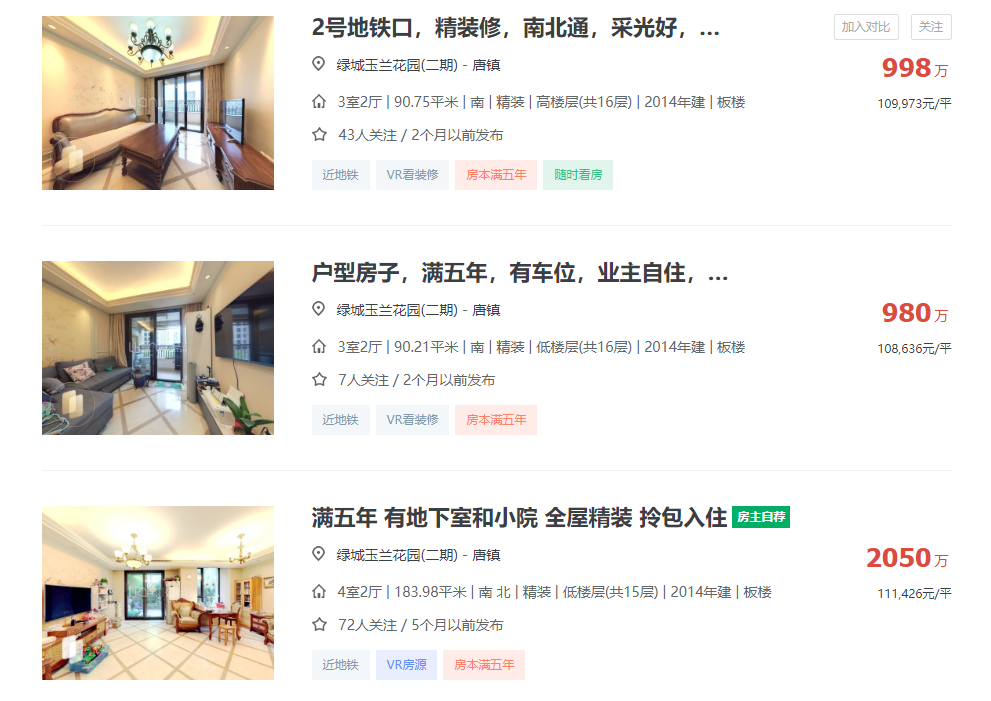Open listing 满五年 有地下室和小院
The image size is (991, 701).
coord(519,518)
